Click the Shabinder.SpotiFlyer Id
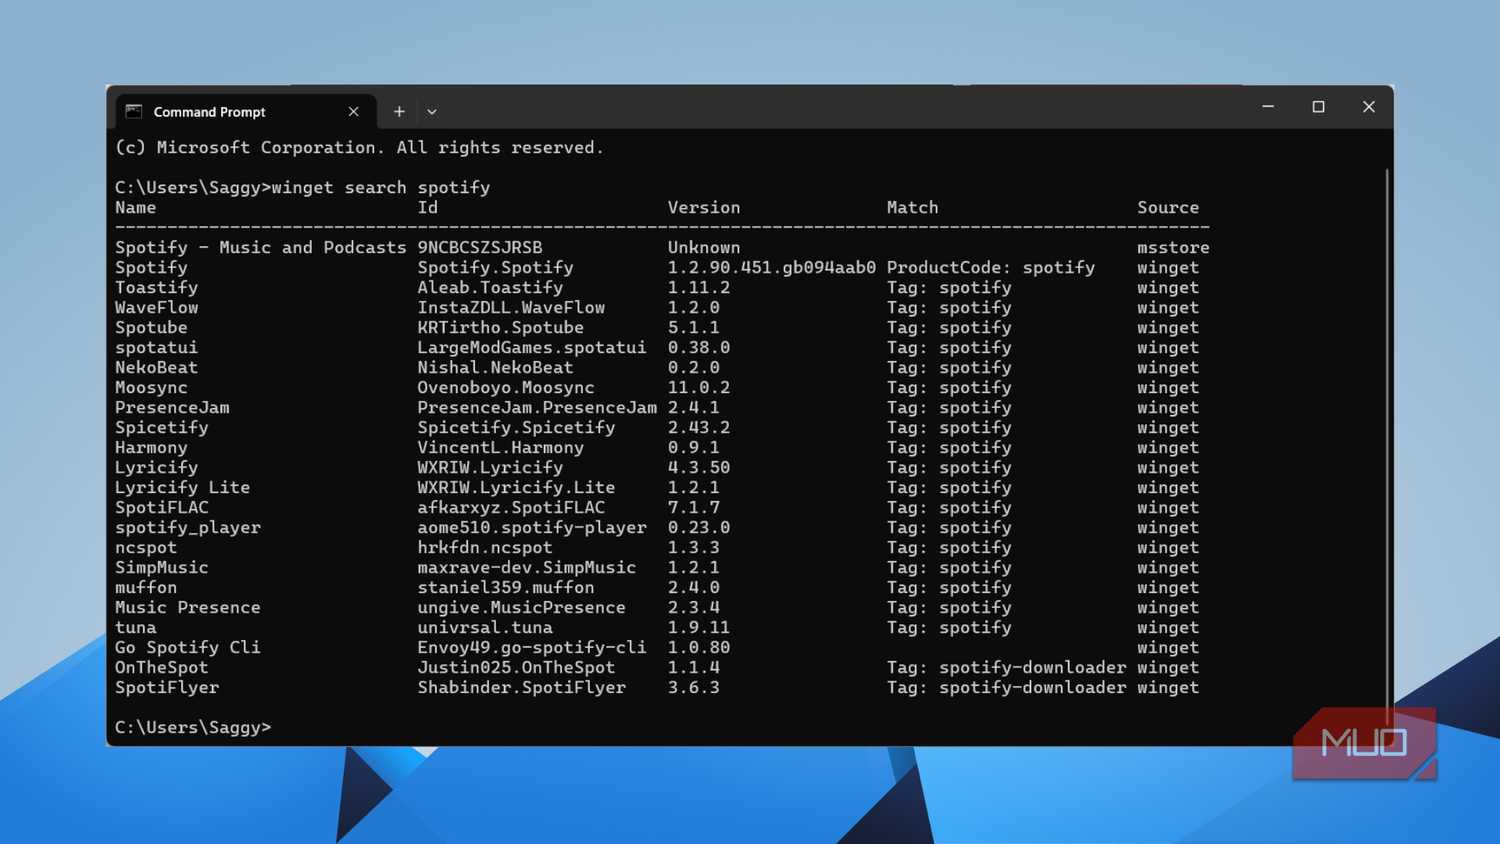 click(x=522, y=687)
